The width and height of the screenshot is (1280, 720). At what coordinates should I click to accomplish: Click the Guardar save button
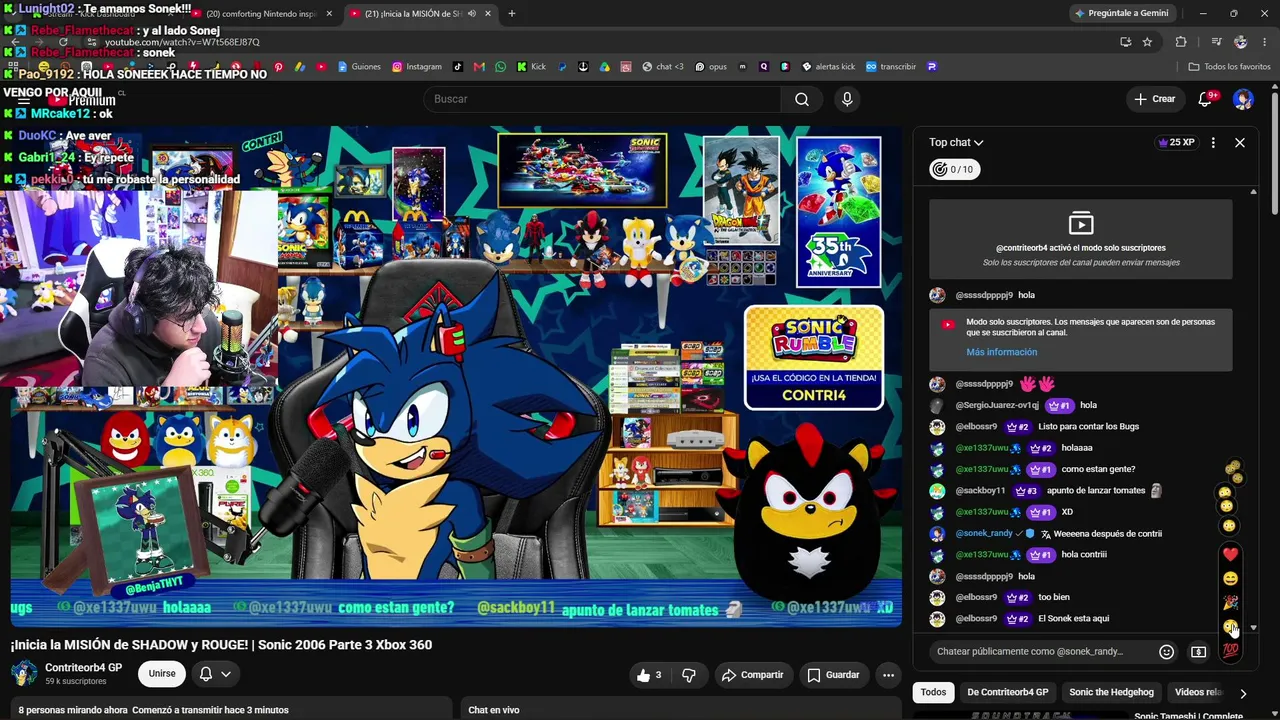click(833, 675)
